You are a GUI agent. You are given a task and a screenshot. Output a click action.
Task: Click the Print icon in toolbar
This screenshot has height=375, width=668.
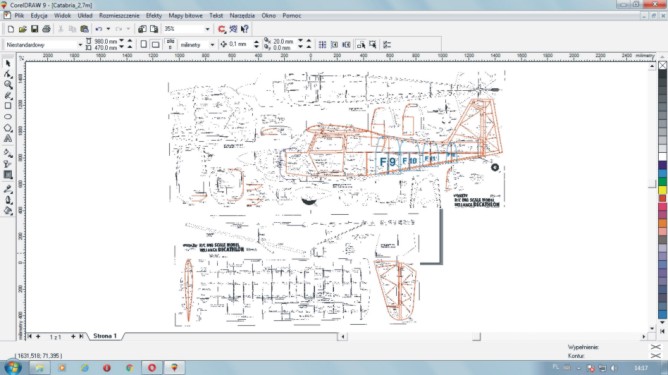(x=46, y=29)
